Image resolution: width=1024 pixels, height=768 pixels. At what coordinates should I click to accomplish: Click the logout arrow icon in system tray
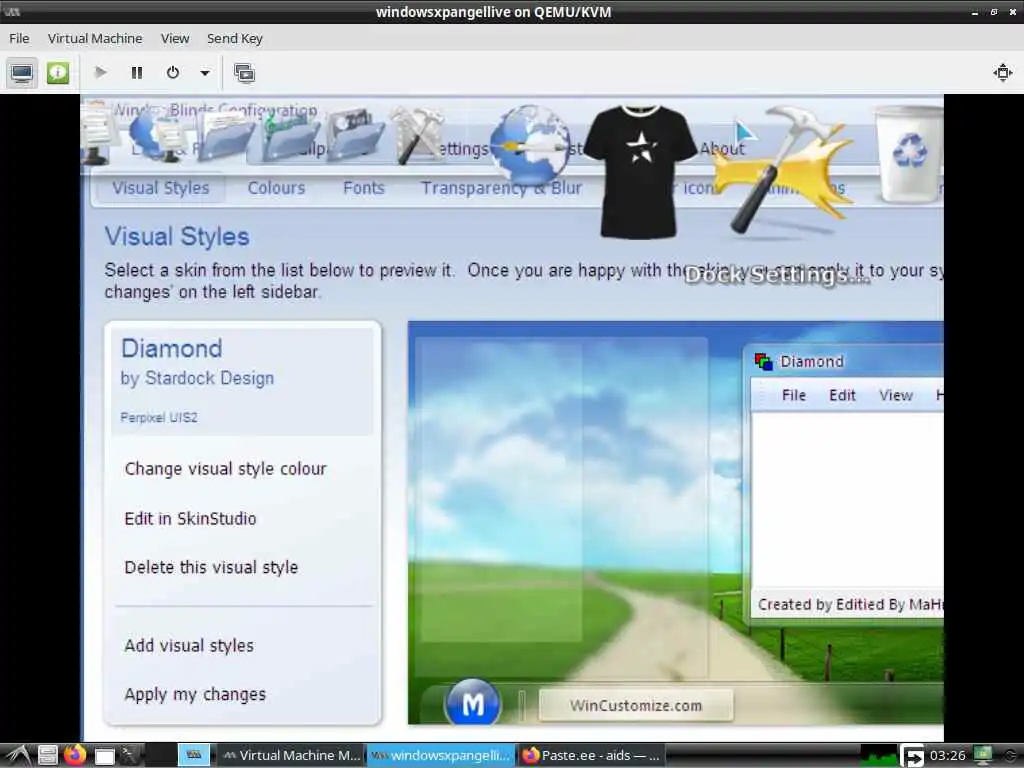coord(912,756)
